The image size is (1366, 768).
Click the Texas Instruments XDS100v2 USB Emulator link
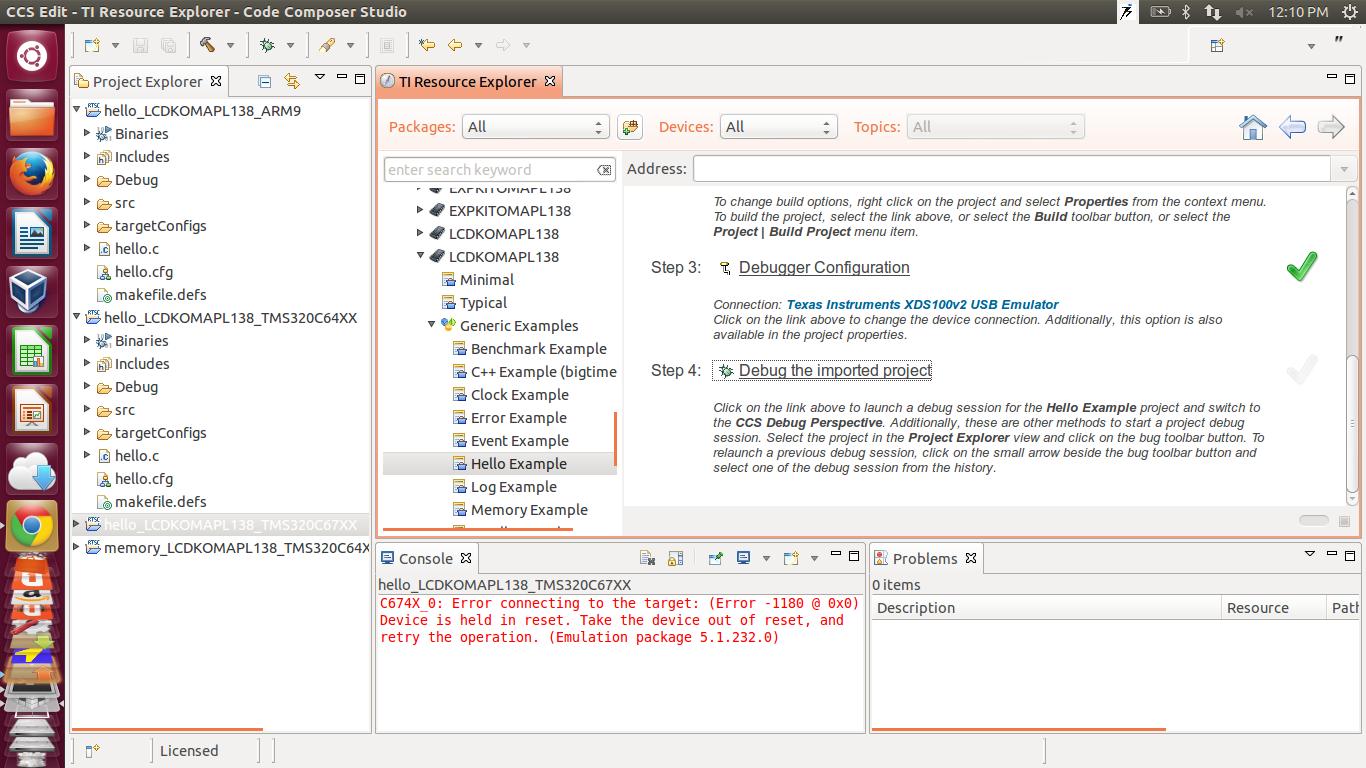[922, 305]
